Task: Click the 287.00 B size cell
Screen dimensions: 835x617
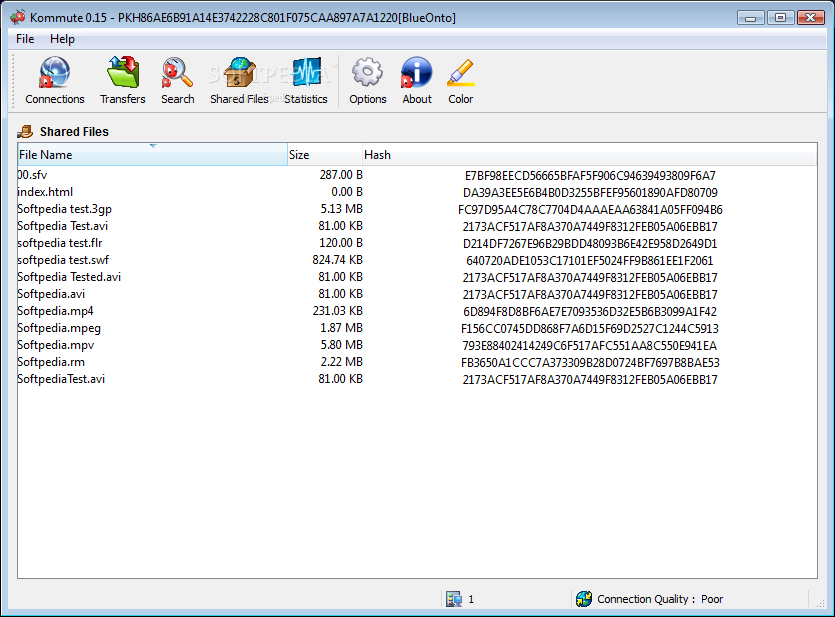Action: [341, 175]
